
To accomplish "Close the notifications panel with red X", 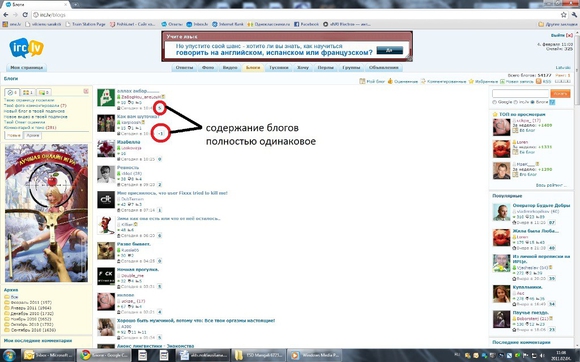I will click(86, 91).
